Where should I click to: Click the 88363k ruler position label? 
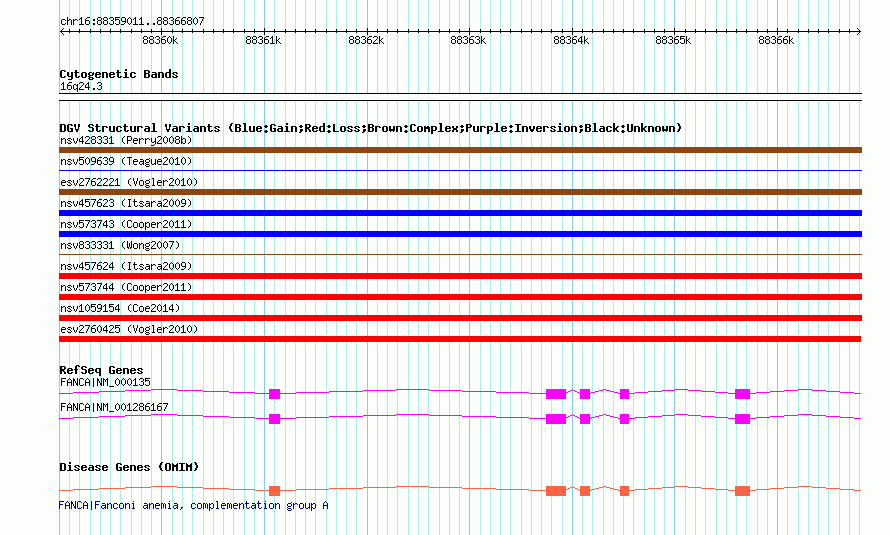[468, 40]
